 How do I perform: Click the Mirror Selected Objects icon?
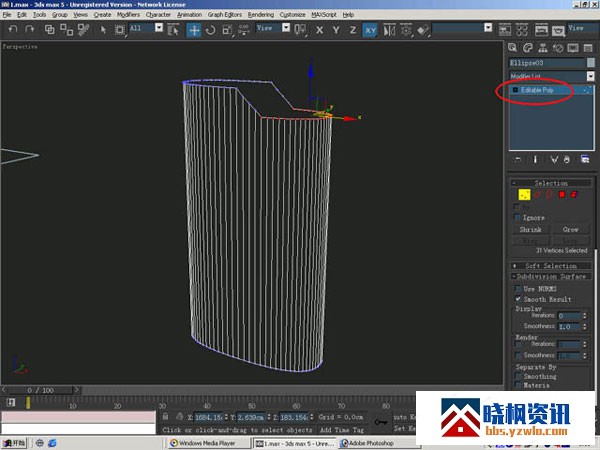[x=389, y=30]
